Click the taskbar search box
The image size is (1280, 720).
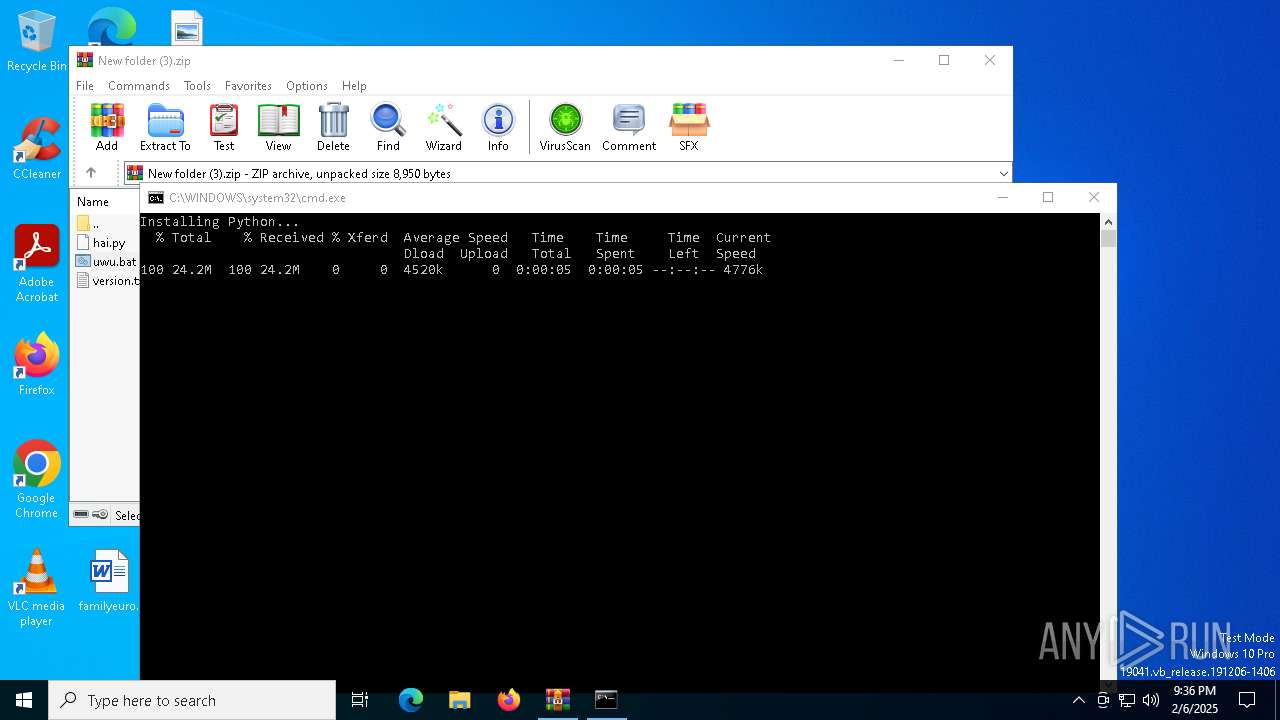192,700
